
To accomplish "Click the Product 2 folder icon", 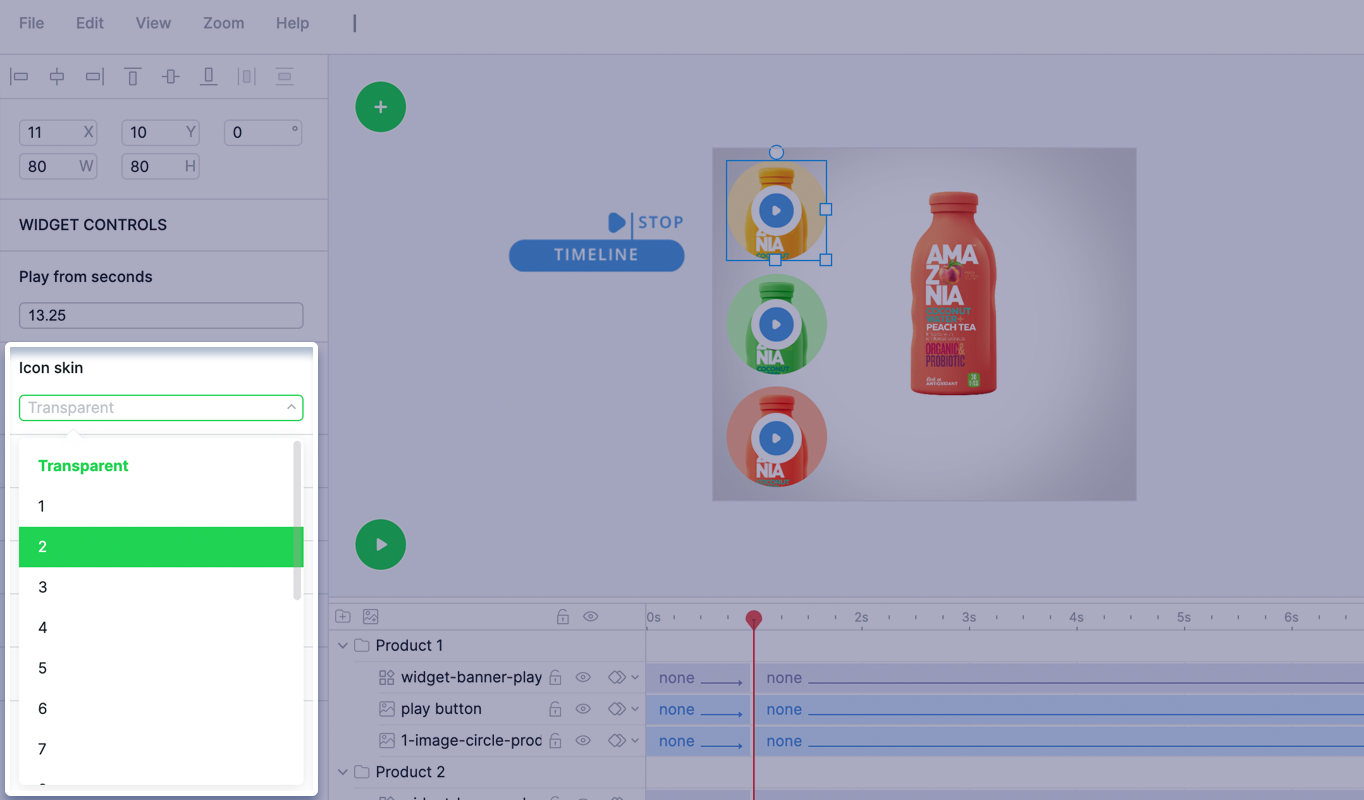I will pyautogui.click(x=362, y=772).
